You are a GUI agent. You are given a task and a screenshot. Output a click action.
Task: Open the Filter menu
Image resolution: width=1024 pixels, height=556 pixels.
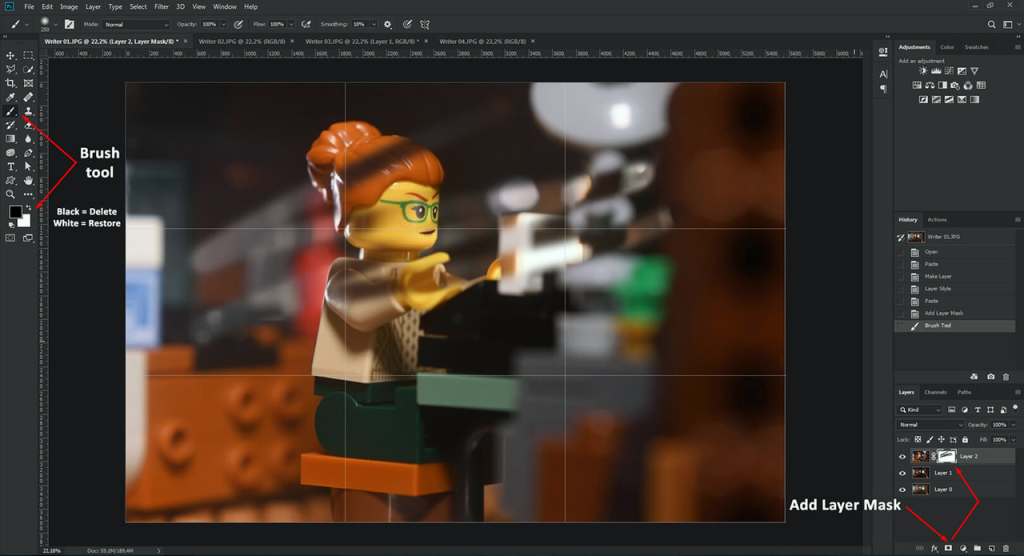pyautogui.click(x=161, y=7)
